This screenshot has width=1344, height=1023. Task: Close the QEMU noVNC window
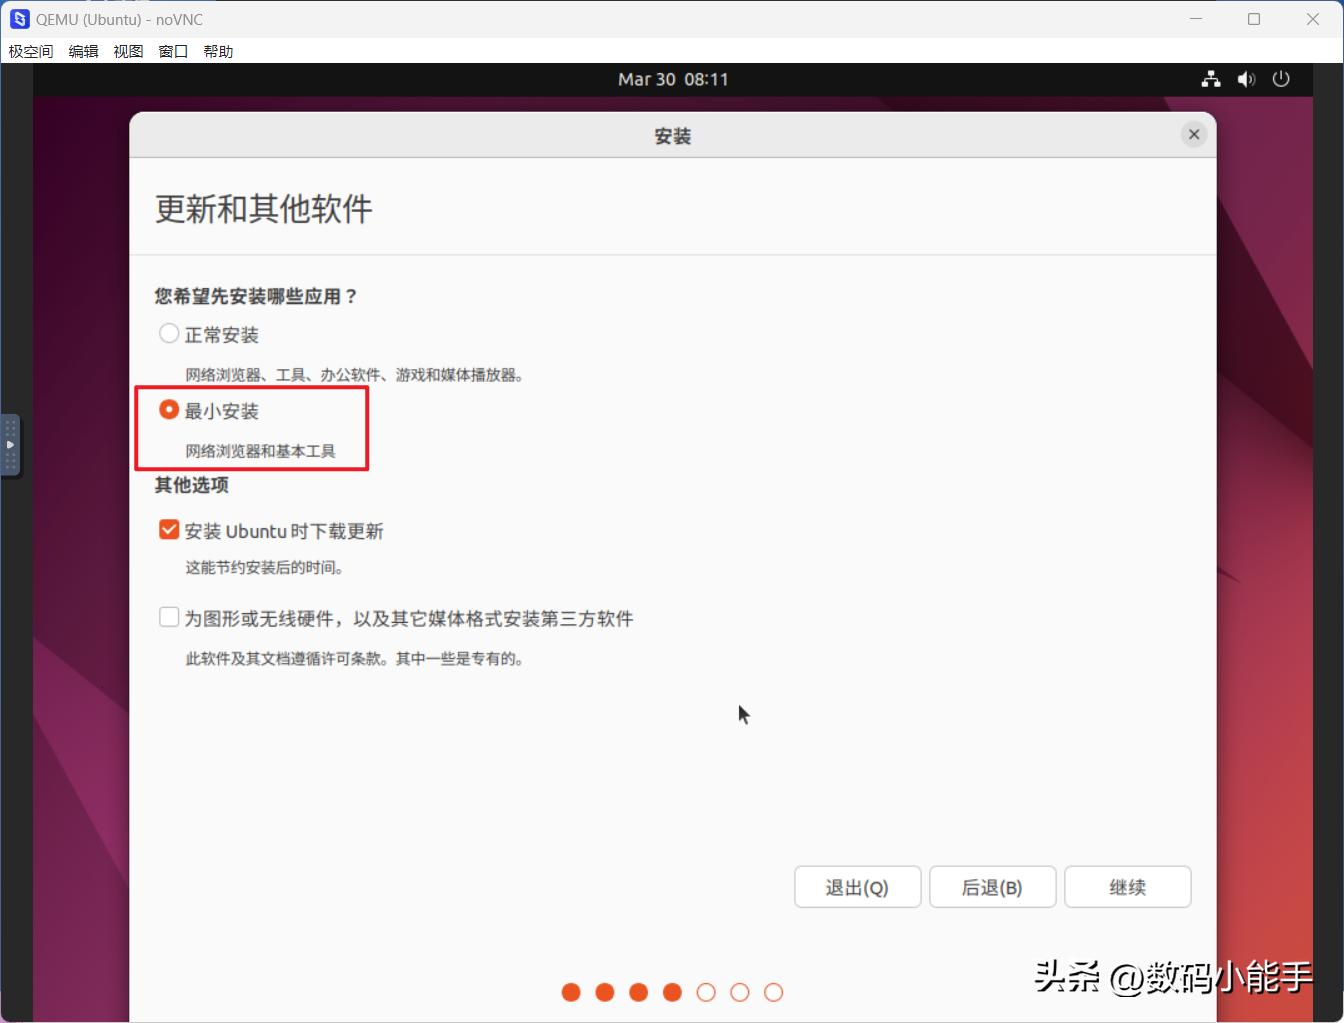(x=1313, y=19)
